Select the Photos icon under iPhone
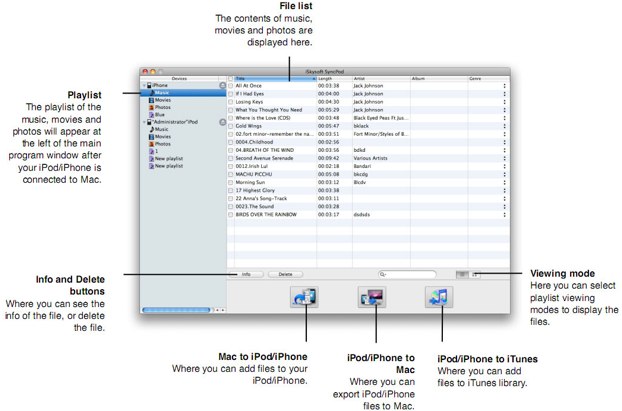622x411 pixels. (x=152, y=107)
